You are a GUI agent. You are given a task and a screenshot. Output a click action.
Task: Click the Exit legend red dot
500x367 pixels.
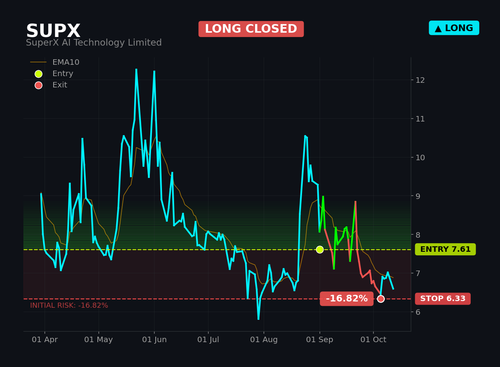tap(38, 85)
